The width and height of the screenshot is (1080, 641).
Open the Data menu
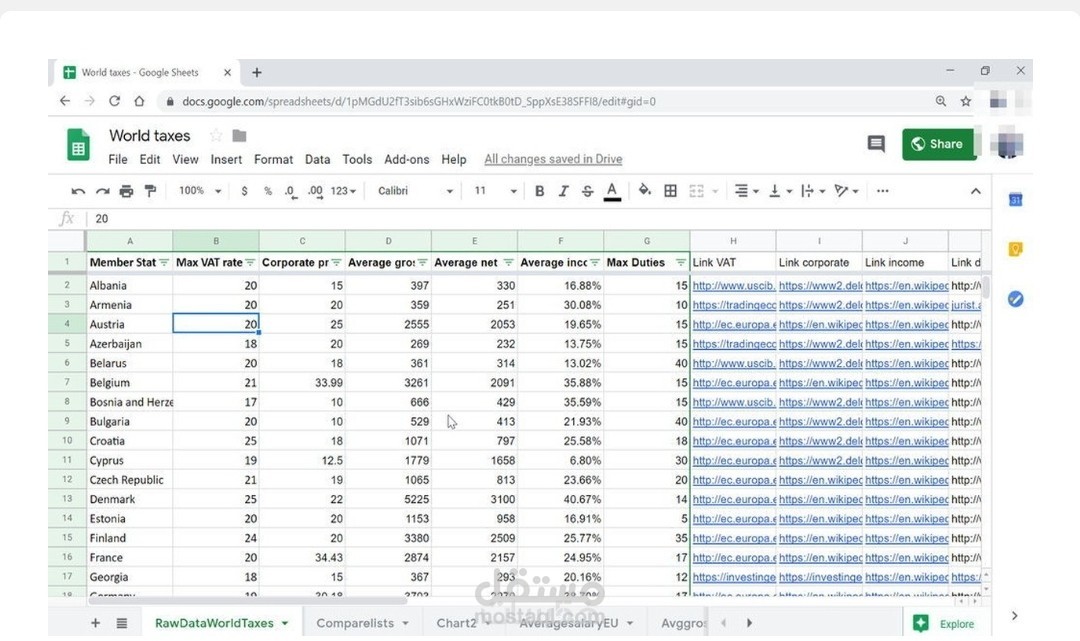(x=318, y=159)
